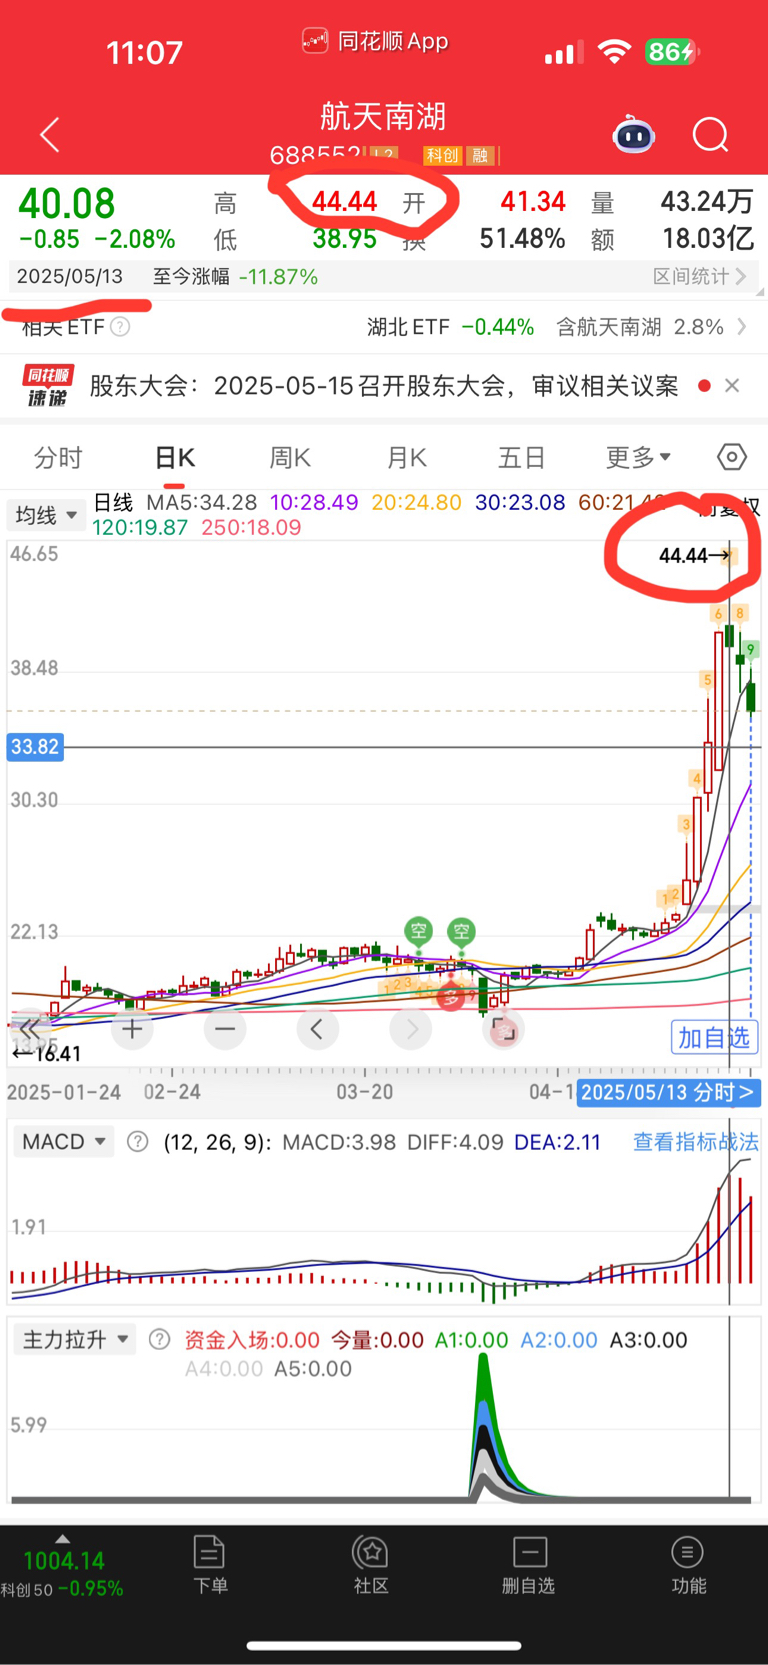Tap 科创50 index 1004.14 ticker
This screenshot has height=1665, width=768.
click(x=62, y=1574)
